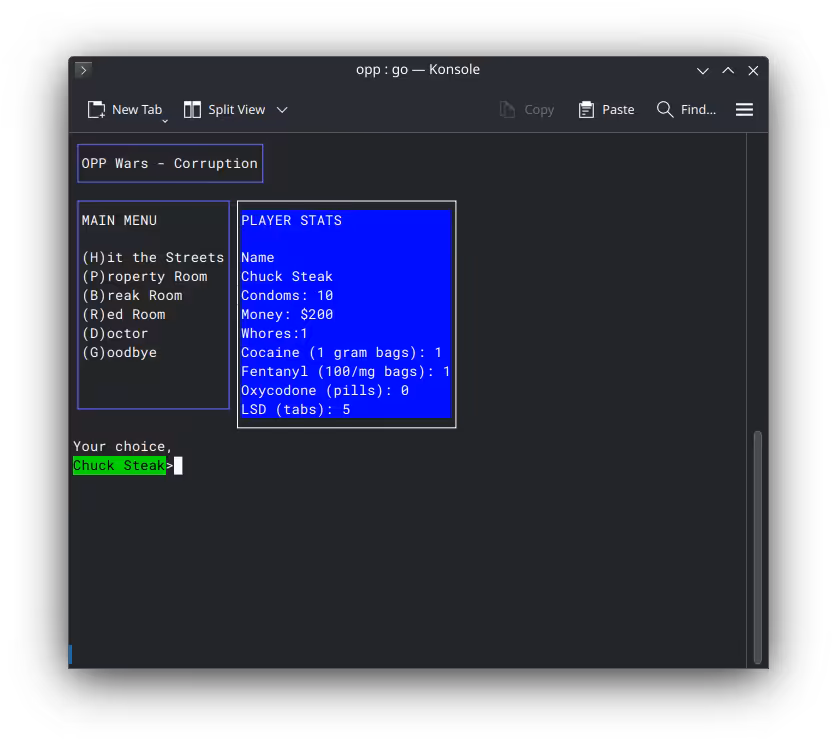Open the Konsole hamburger menu
This screenshot has height=750, width=838.
(x=744, y=110)
